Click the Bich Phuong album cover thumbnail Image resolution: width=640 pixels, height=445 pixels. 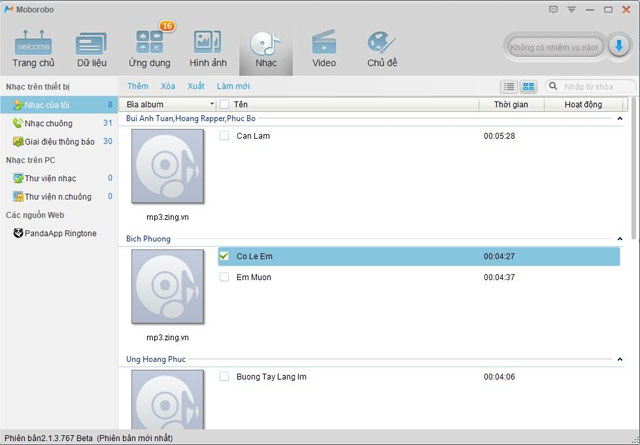click(x=167, y=287)
